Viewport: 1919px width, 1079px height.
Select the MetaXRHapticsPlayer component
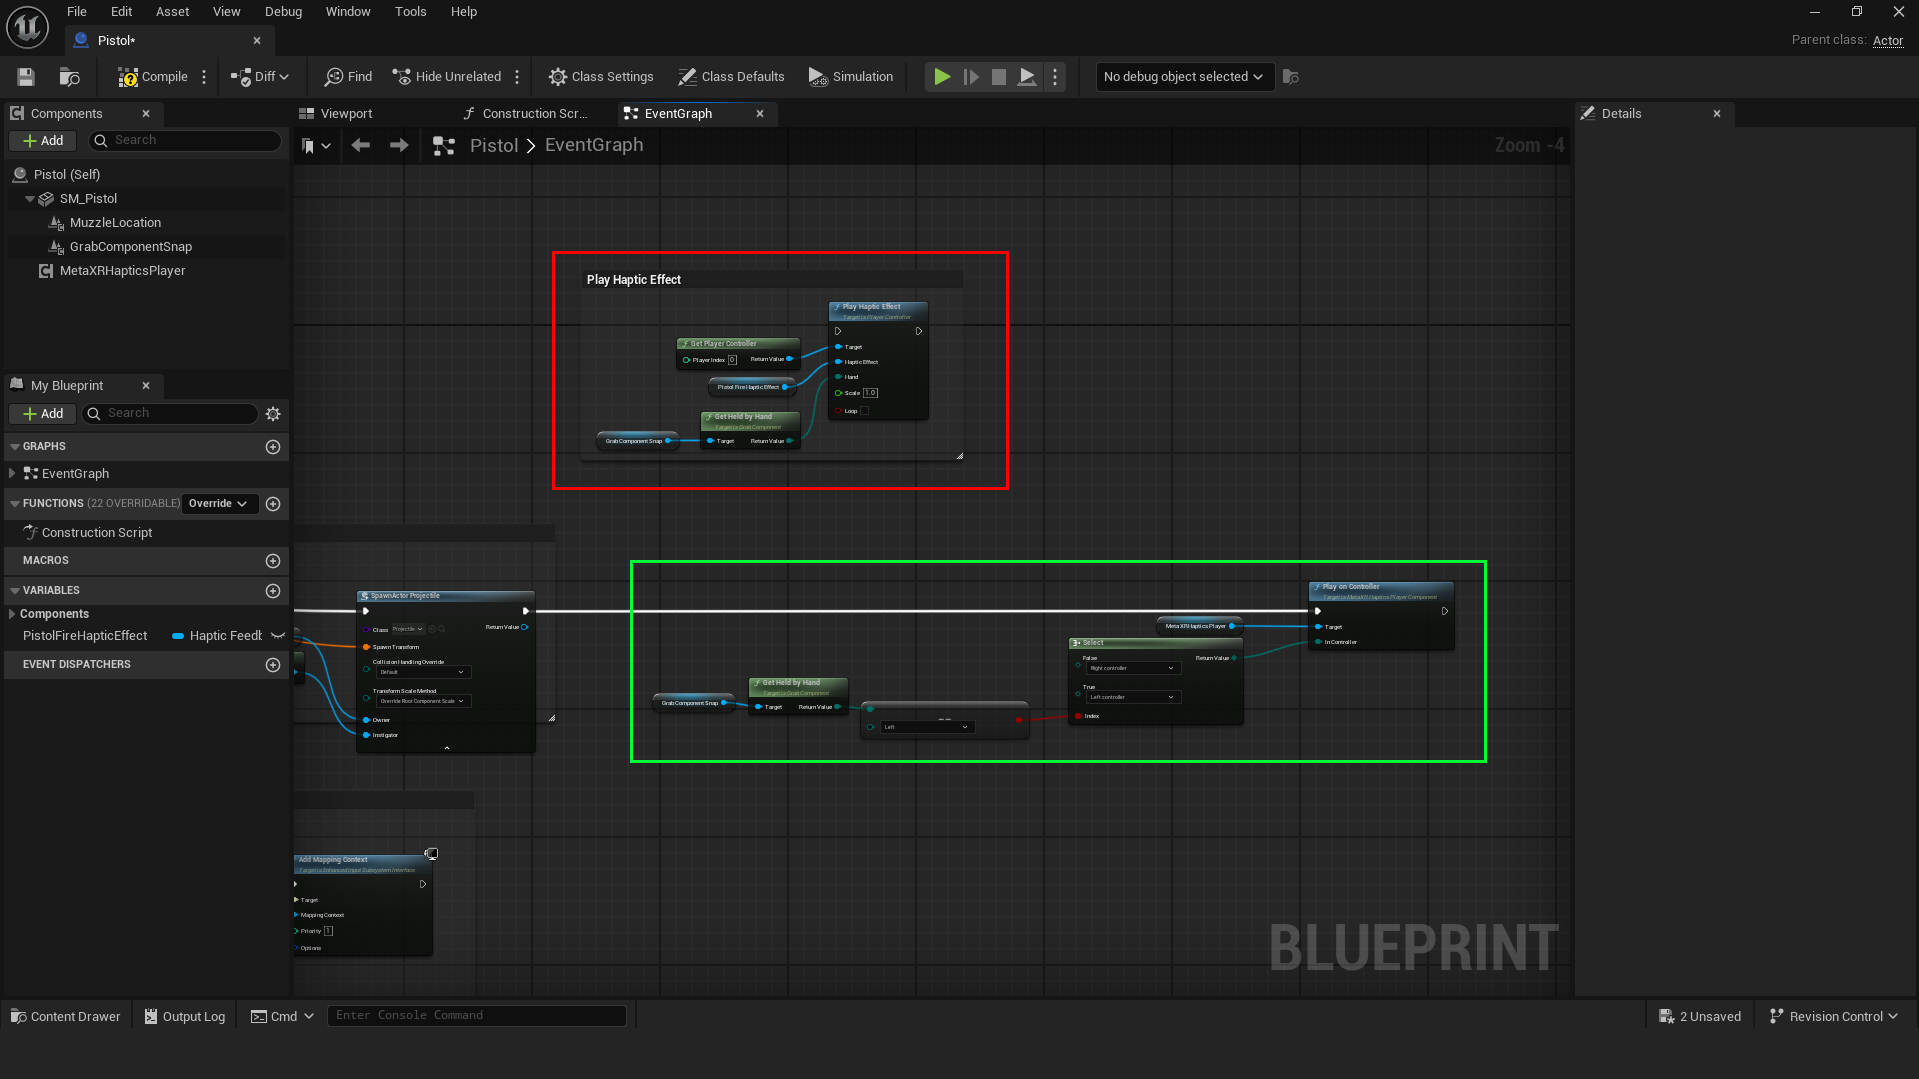click(x=122, y=271)
